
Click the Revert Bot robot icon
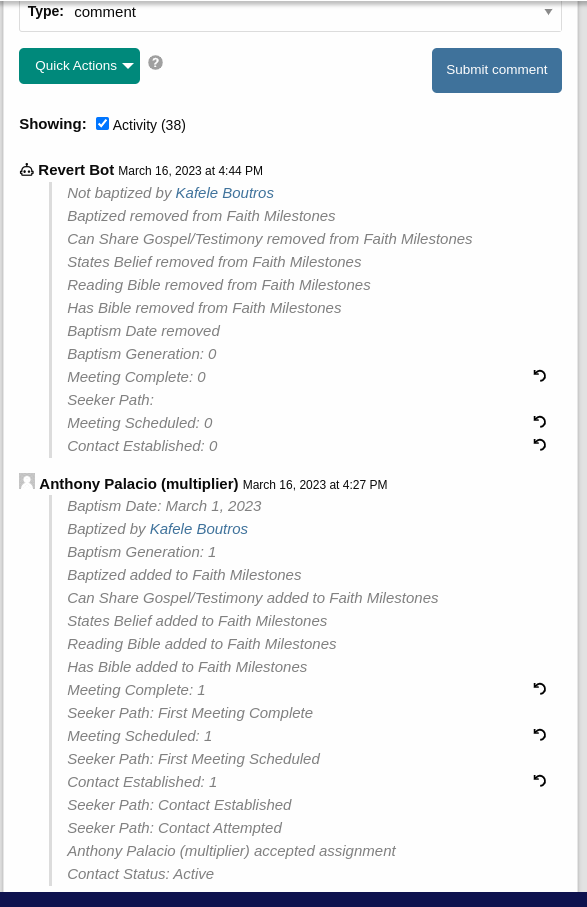click(x=27, y=170)
